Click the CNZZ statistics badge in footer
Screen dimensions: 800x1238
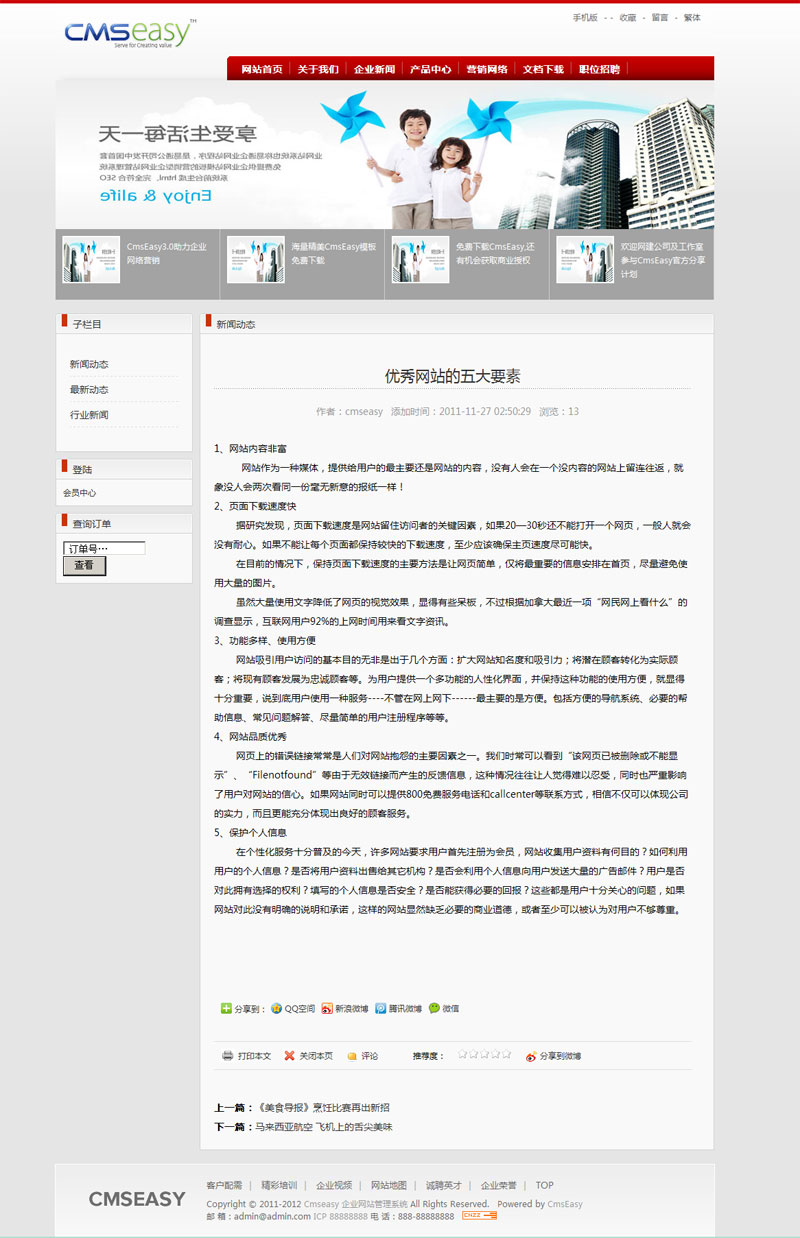coord(479,1216)
